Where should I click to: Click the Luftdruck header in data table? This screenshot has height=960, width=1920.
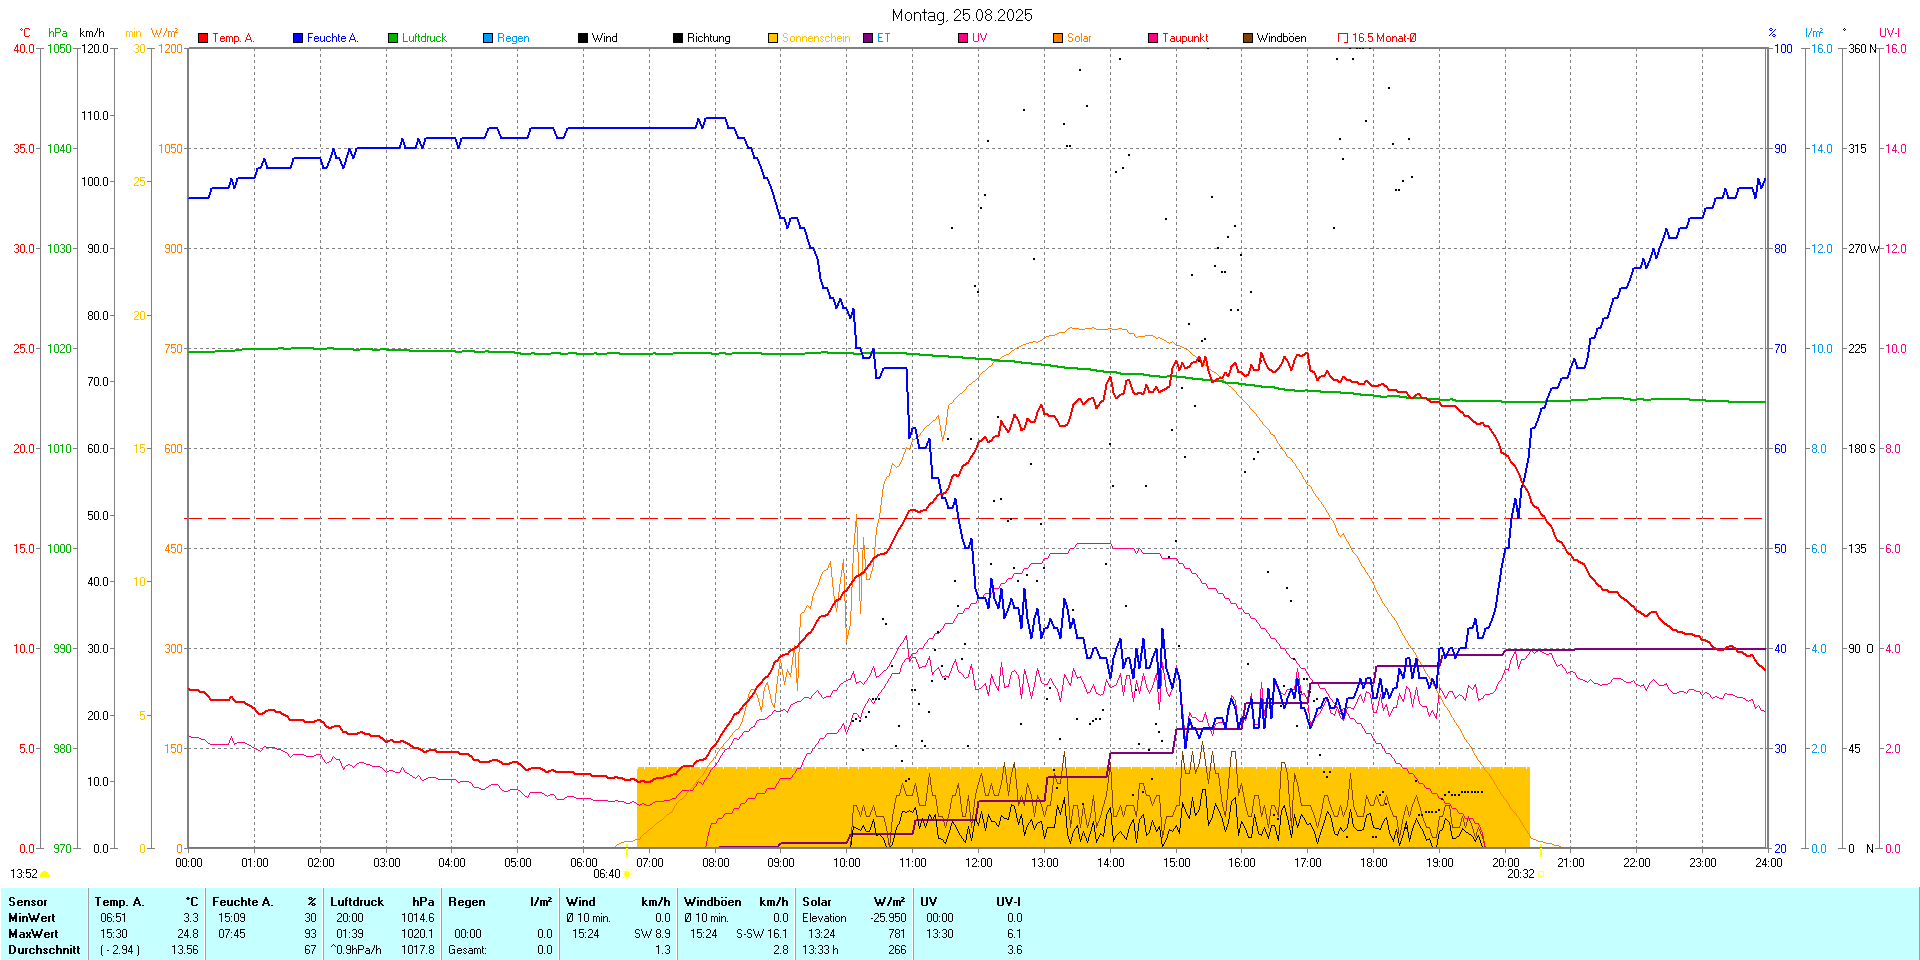tap(357, 902)
